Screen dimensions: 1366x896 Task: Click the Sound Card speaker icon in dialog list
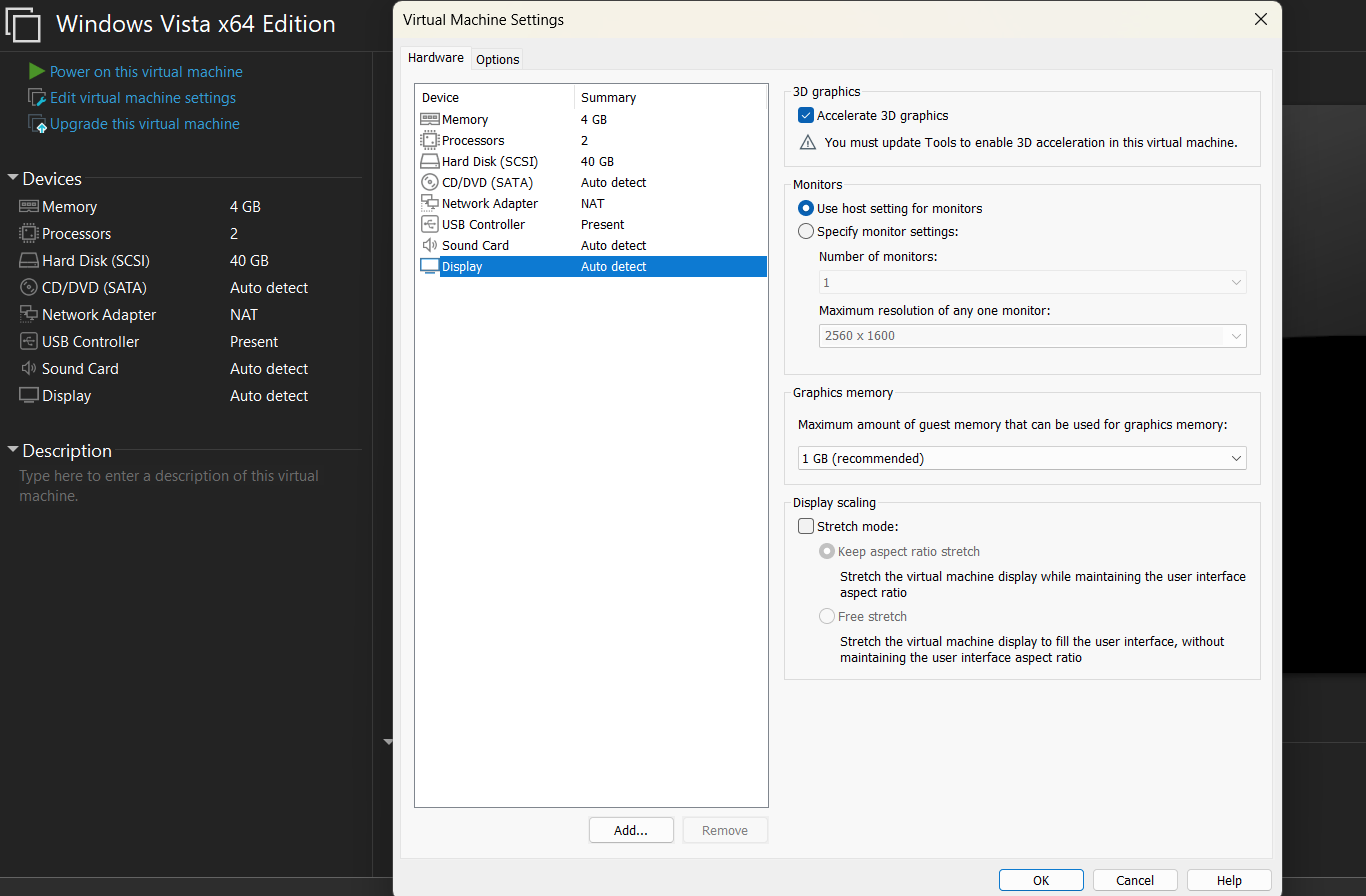(429, 245)
